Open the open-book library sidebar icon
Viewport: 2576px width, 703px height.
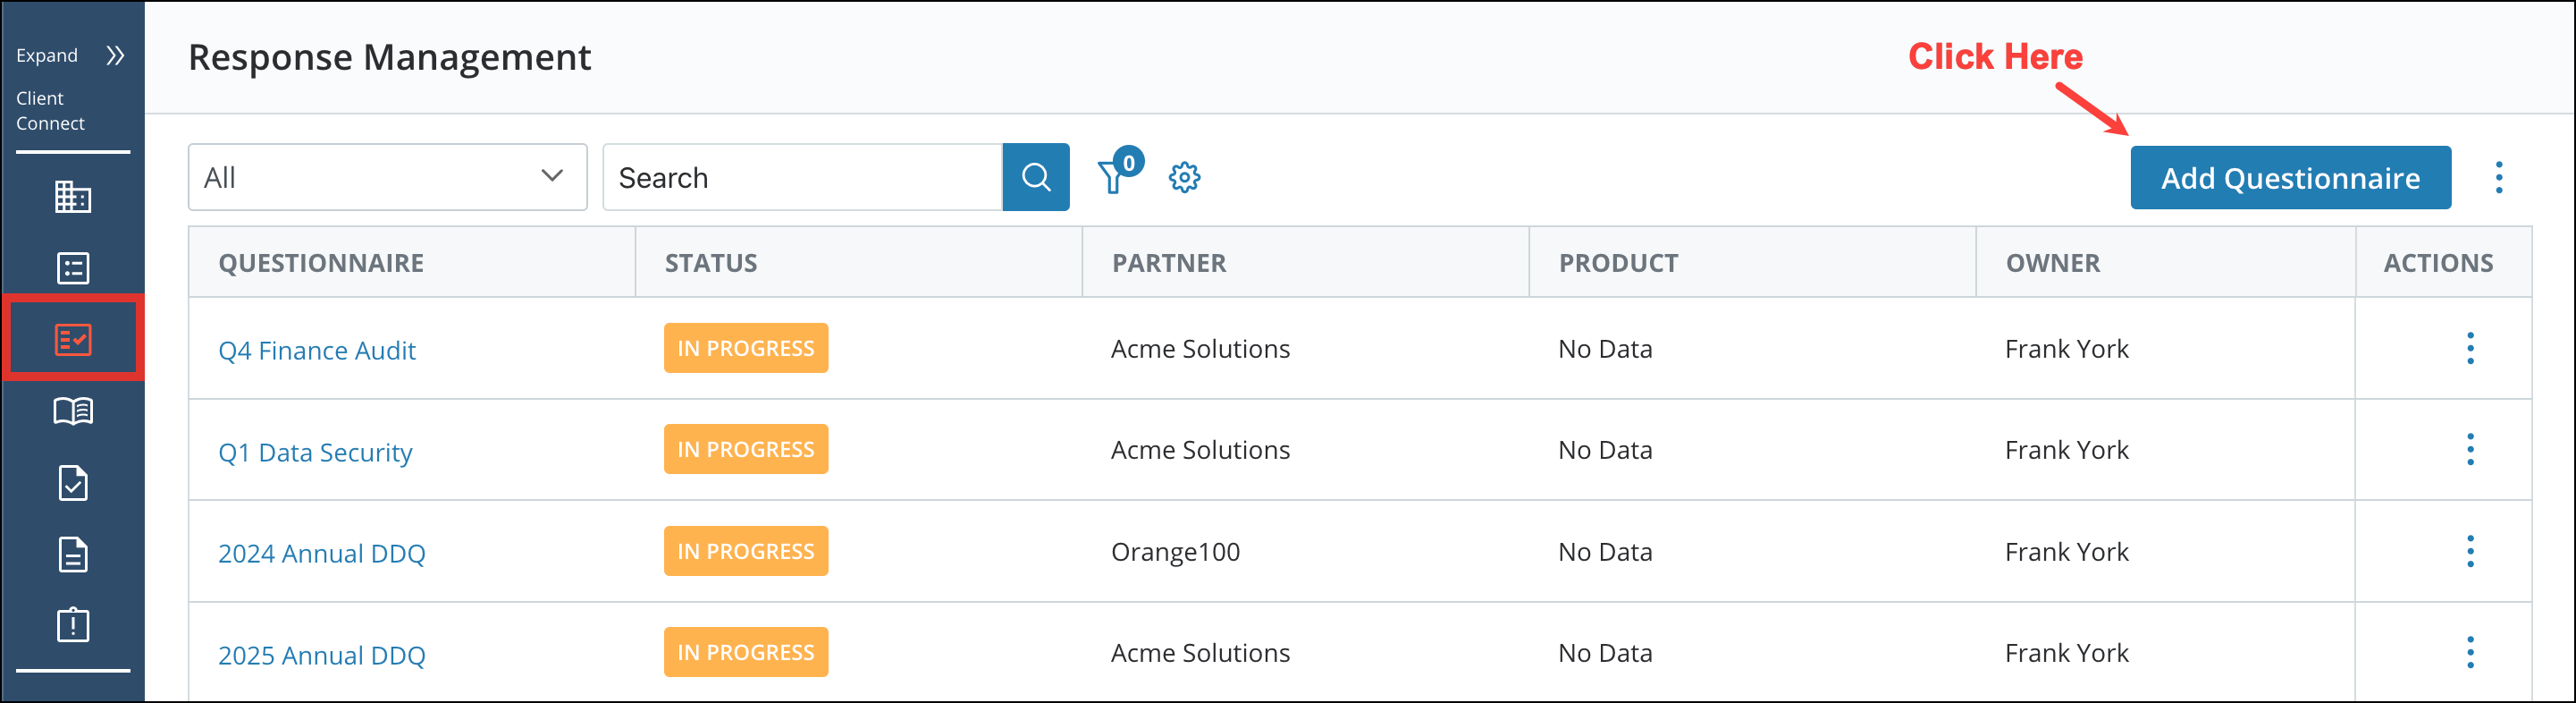point(73,411)
